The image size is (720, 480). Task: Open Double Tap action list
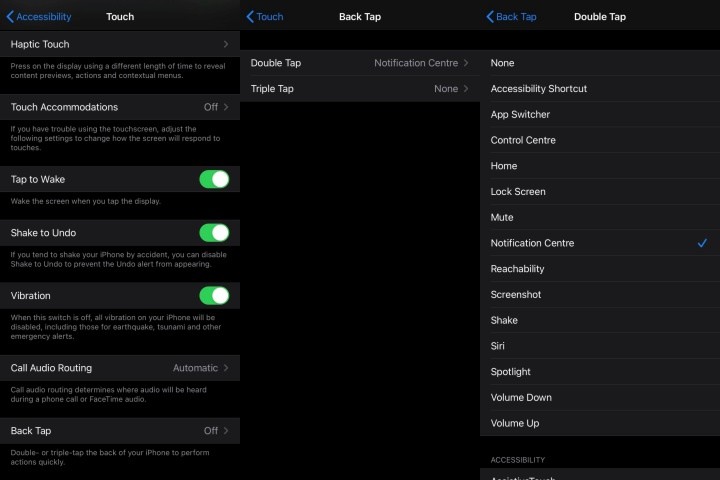point(360,63)
